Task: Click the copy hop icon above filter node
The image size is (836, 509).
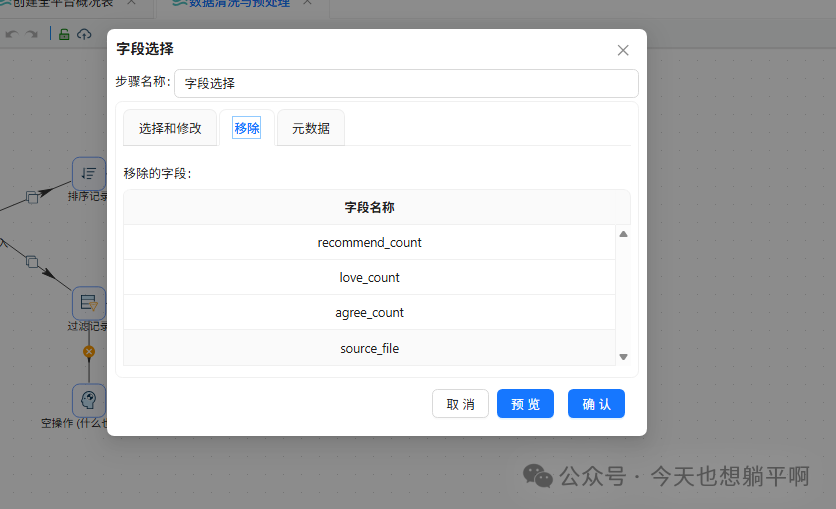Action: [32, 262]
